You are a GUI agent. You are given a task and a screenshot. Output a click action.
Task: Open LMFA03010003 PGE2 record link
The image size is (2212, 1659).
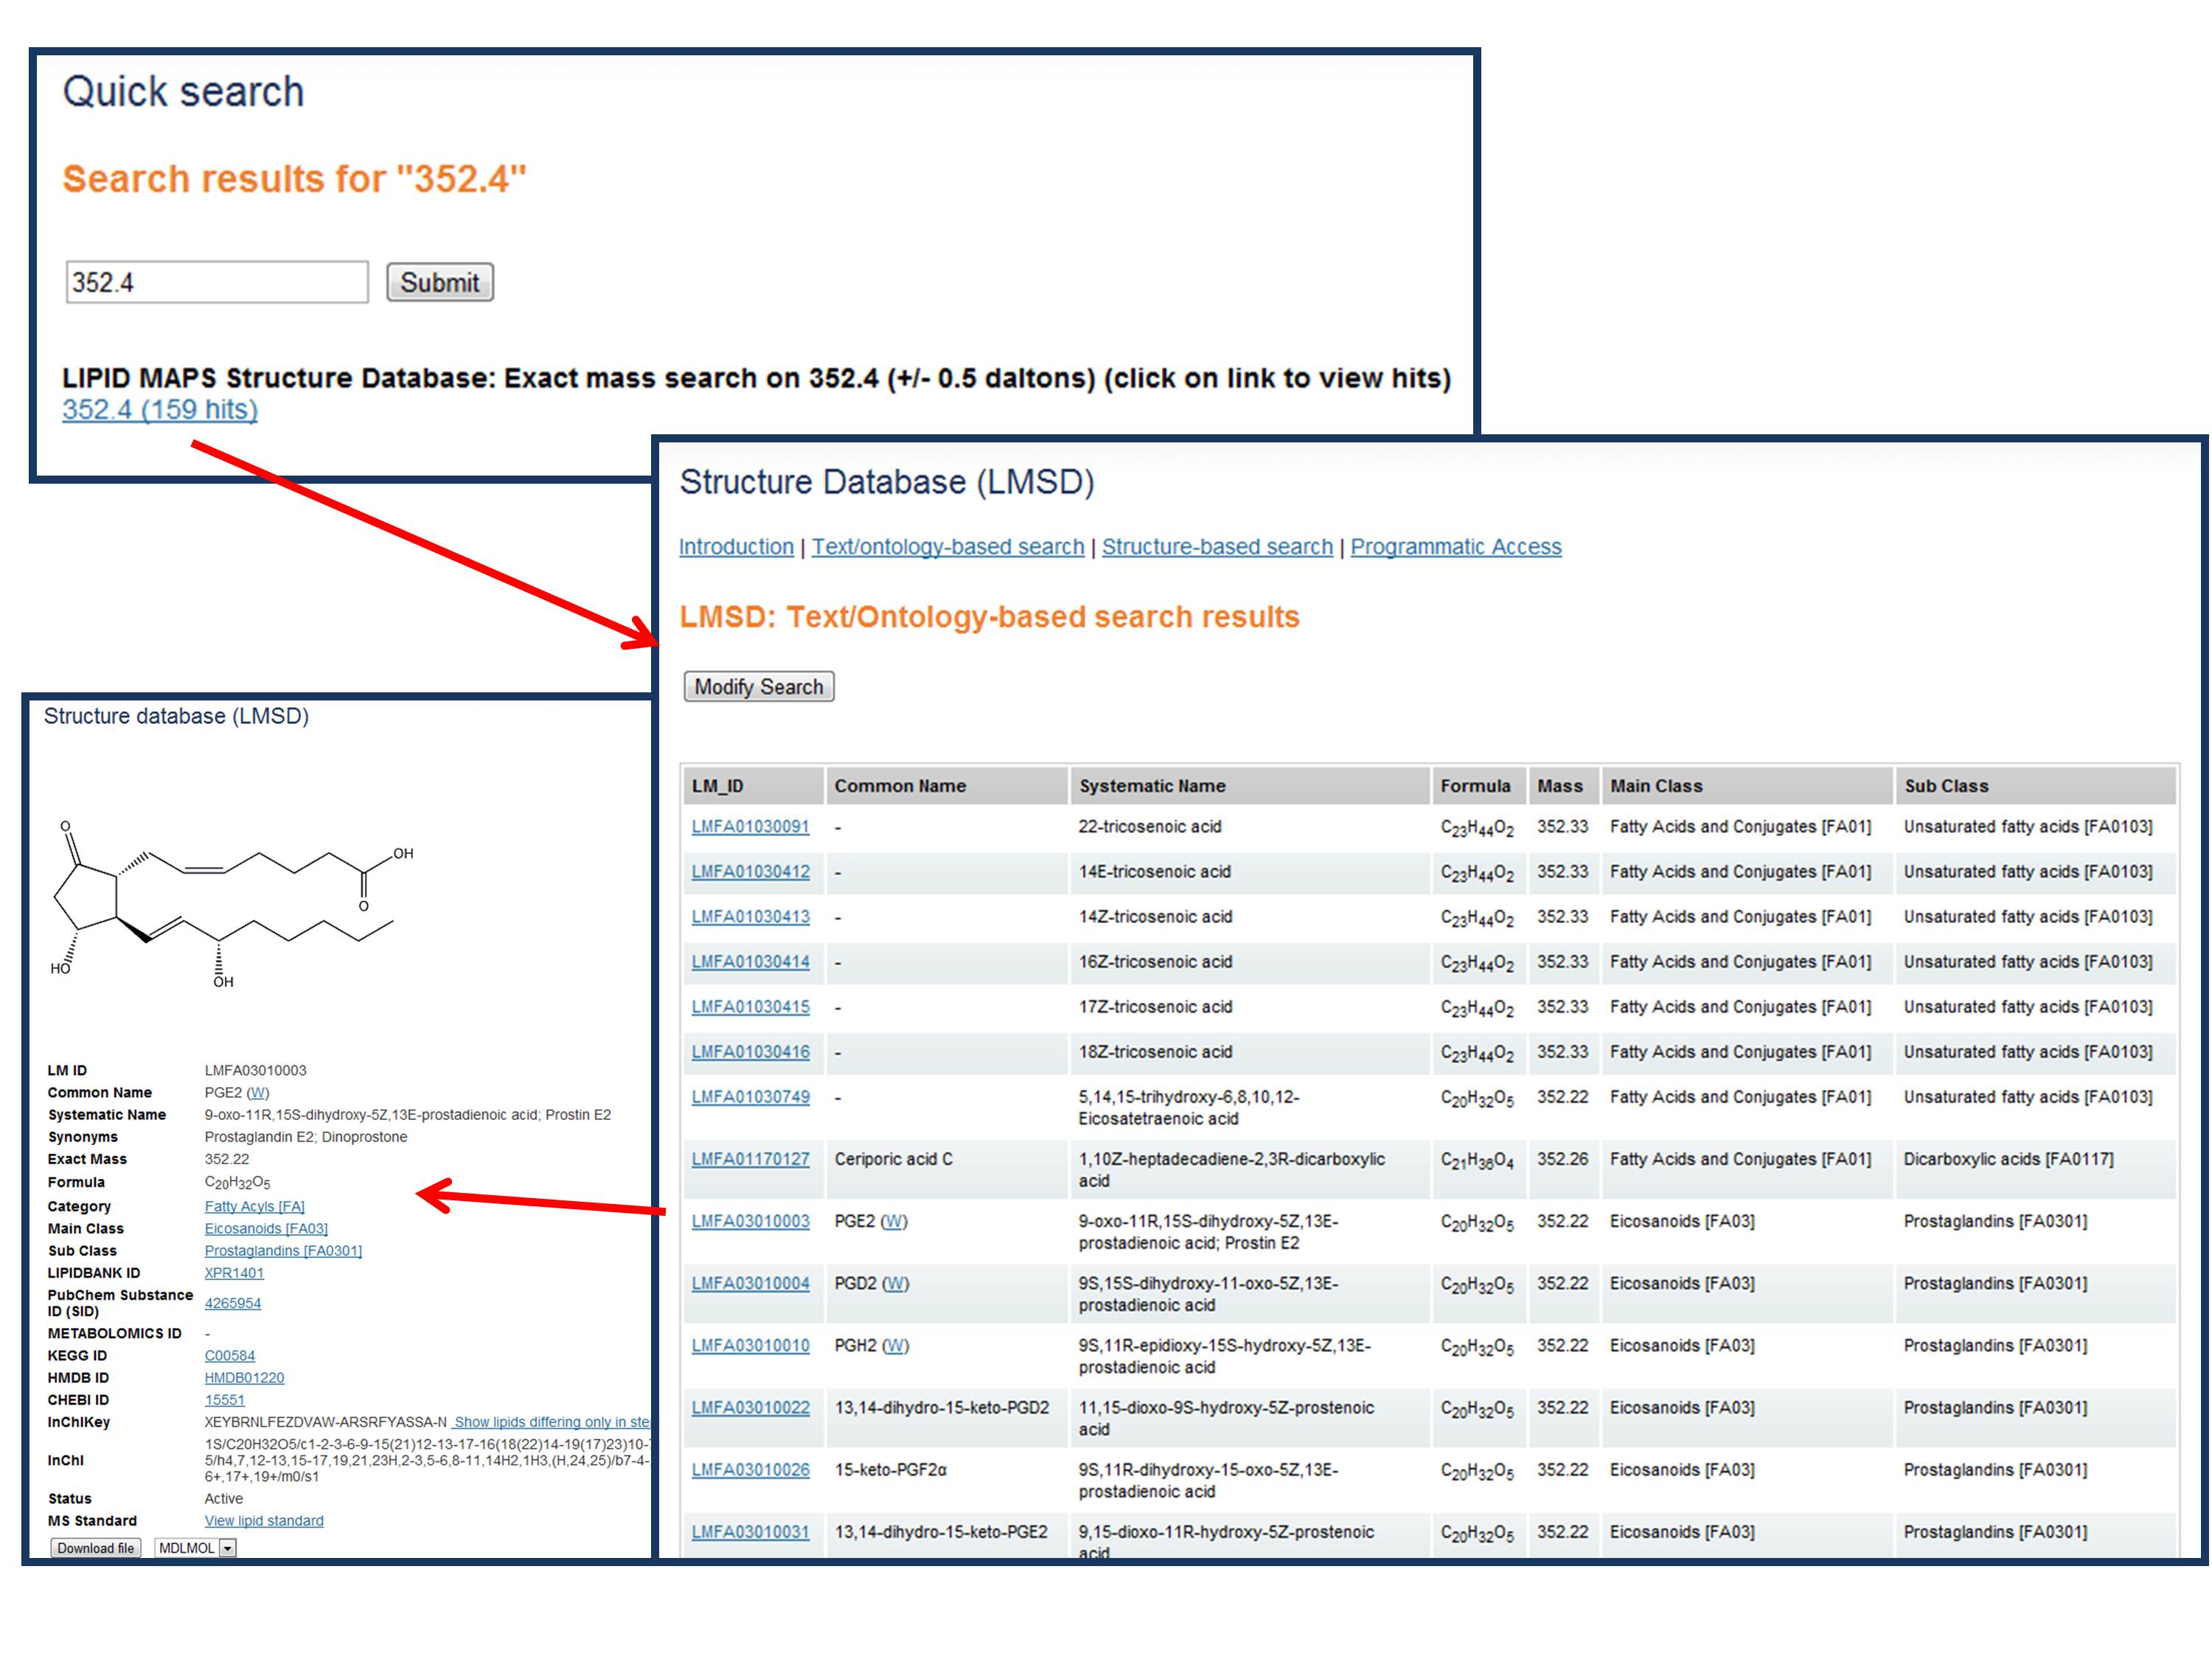[750, 1221]
